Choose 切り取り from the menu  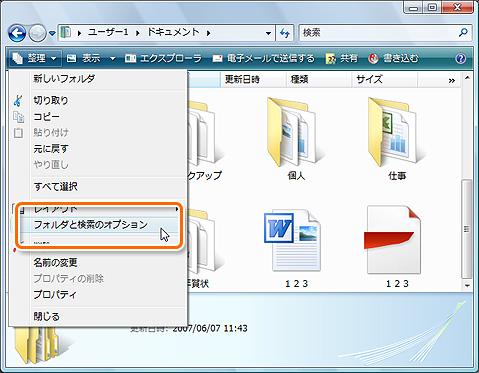pyautogui.click(x=98, y=100)
